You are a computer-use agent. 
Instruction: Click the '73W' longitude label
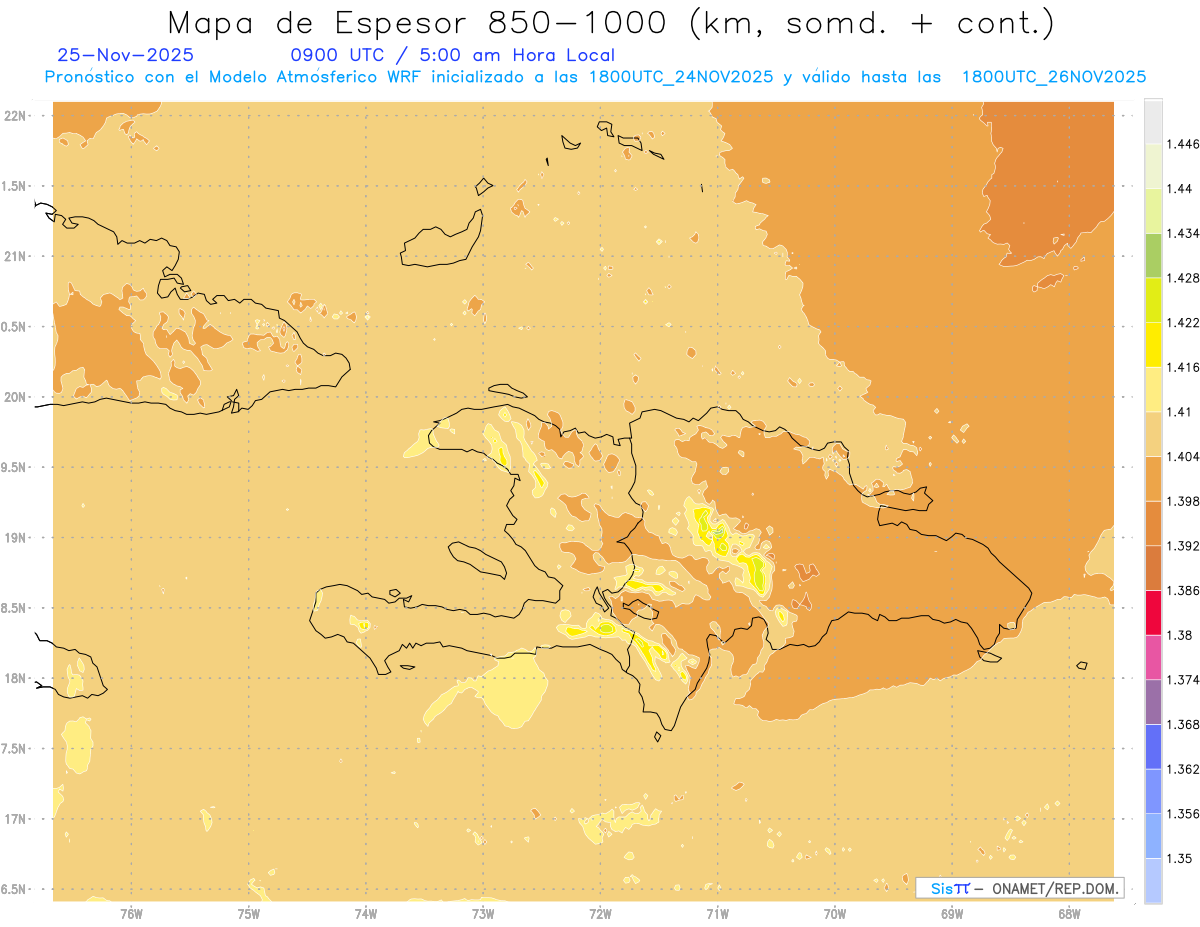(x=483, y=913)
